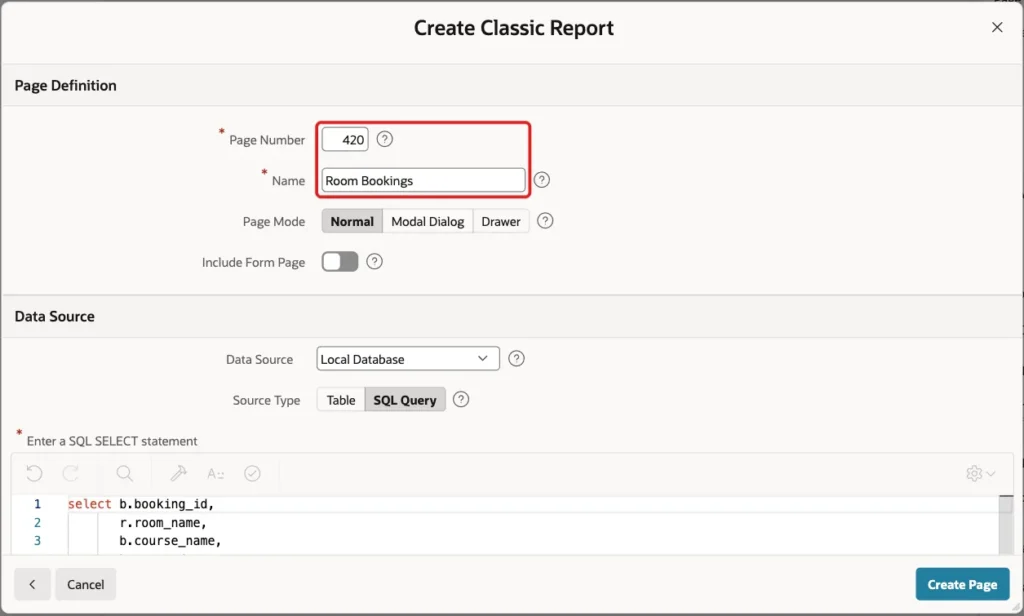Click SQL line 'b.course_name,'
Viewport: 1024px width, 616px height.
(x=170, y=541)
